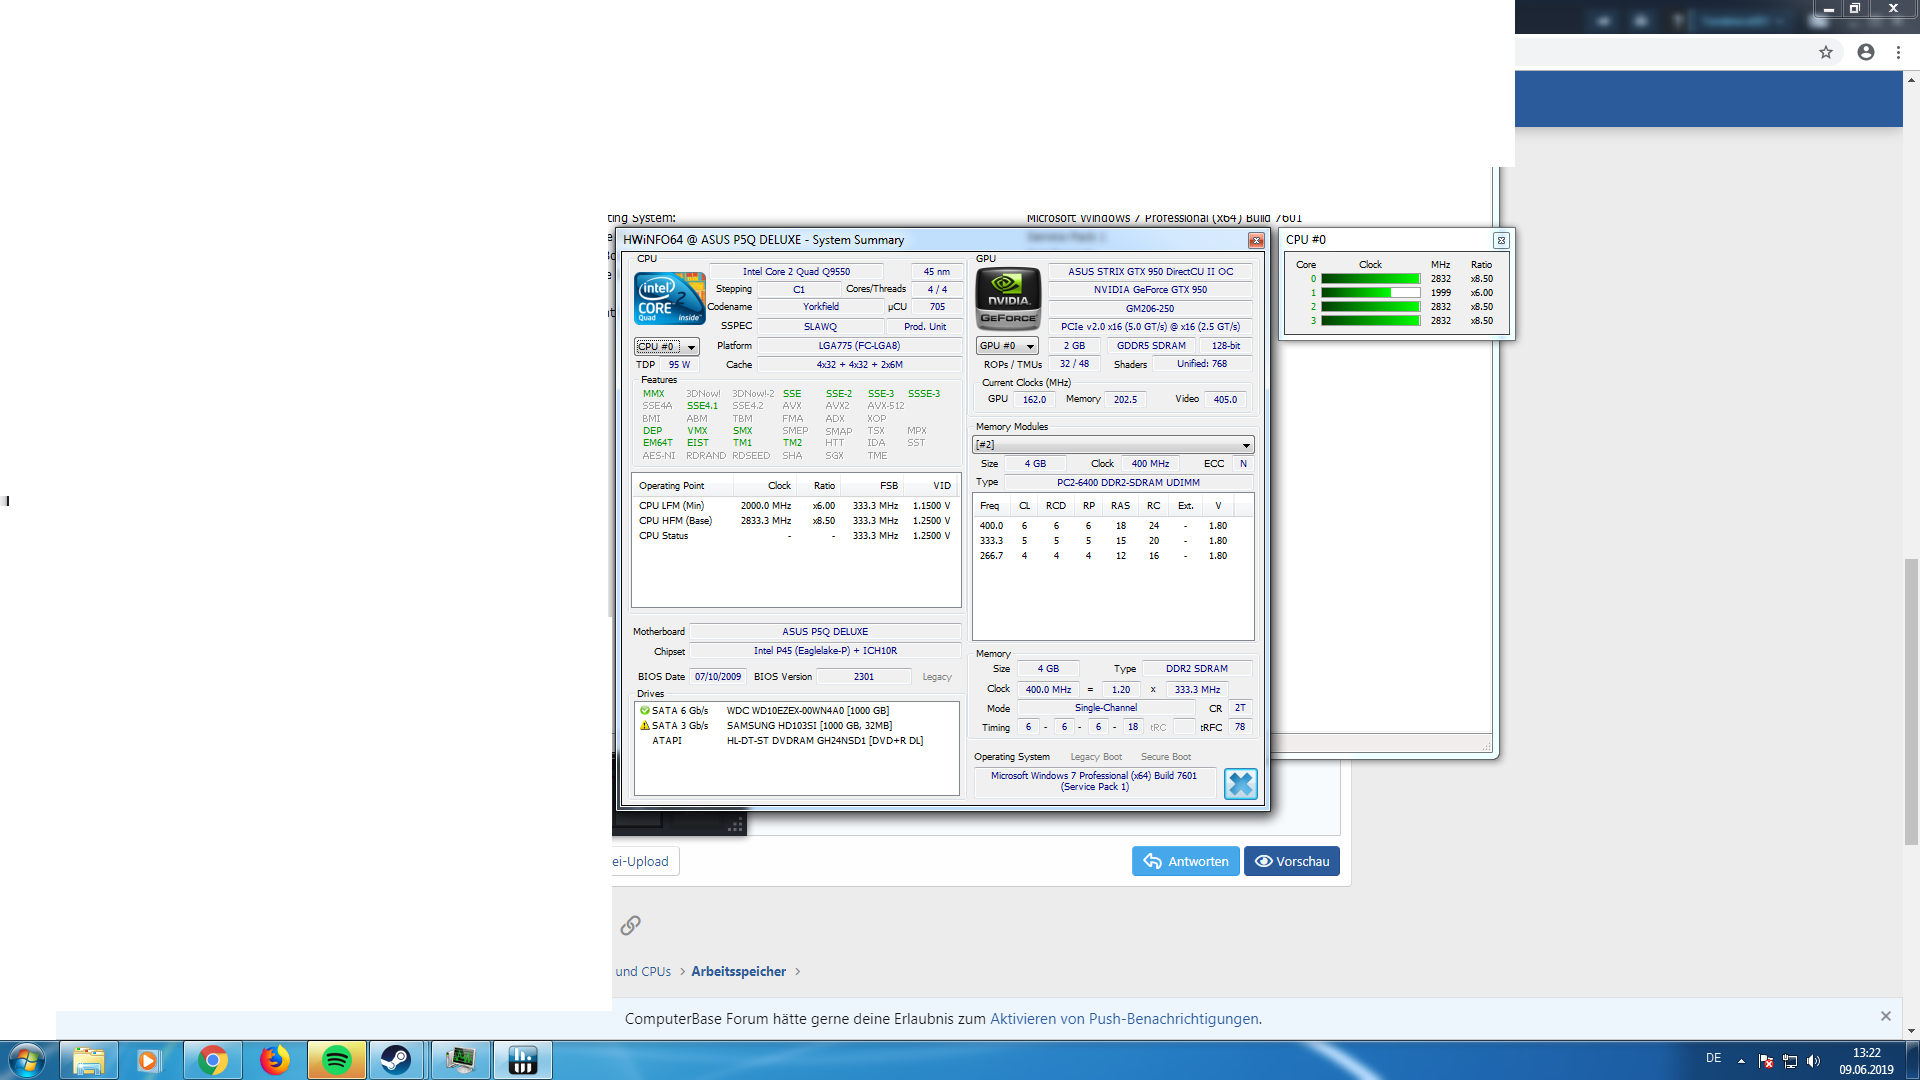Open Spotify from the taskbar
The height and width of the screenshot is (1080, 1920).
(337, 1060)
